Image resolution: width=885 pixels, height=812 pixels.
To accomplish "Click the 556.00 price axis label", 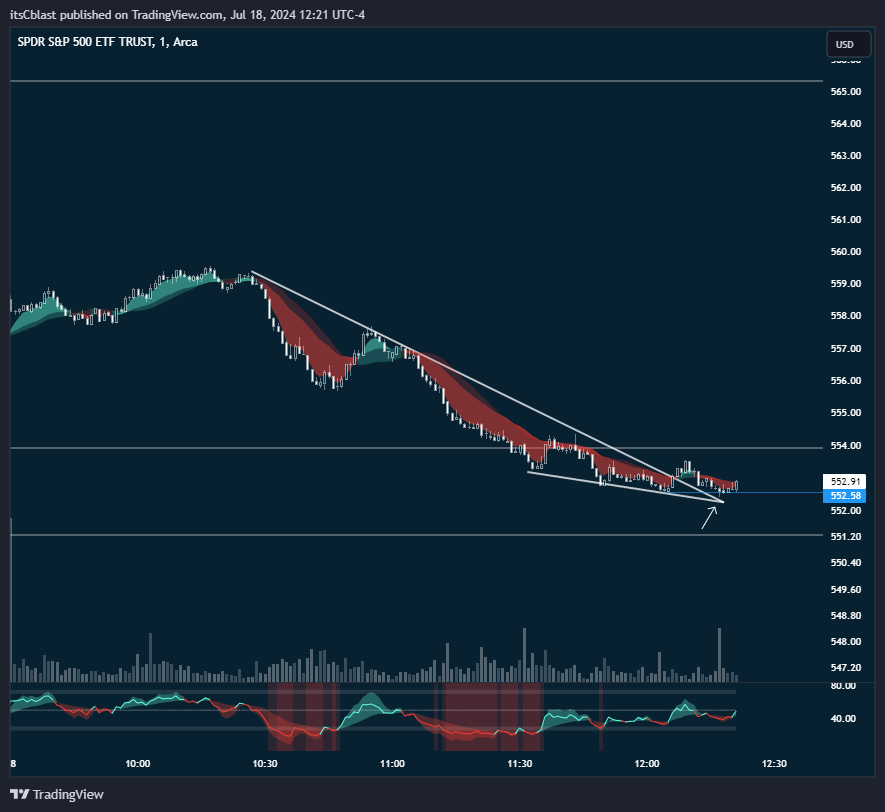I will [845, 381].
